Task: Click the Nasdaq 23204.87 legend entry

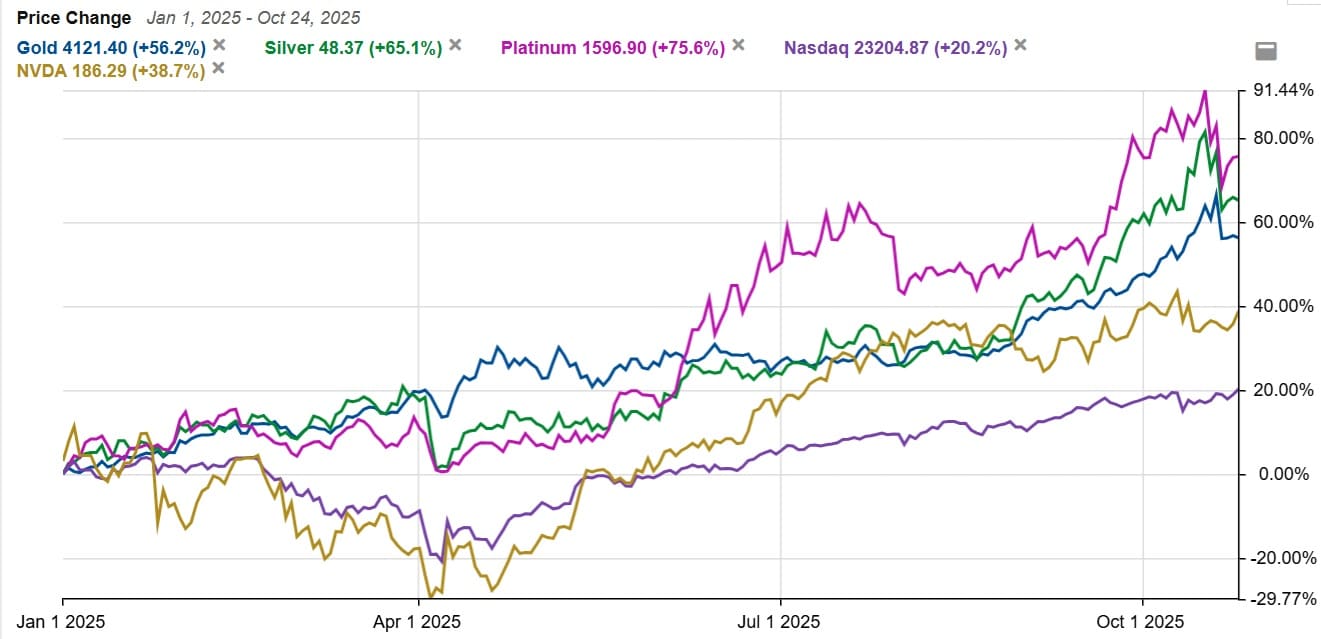Action: [x=895, y=47]
